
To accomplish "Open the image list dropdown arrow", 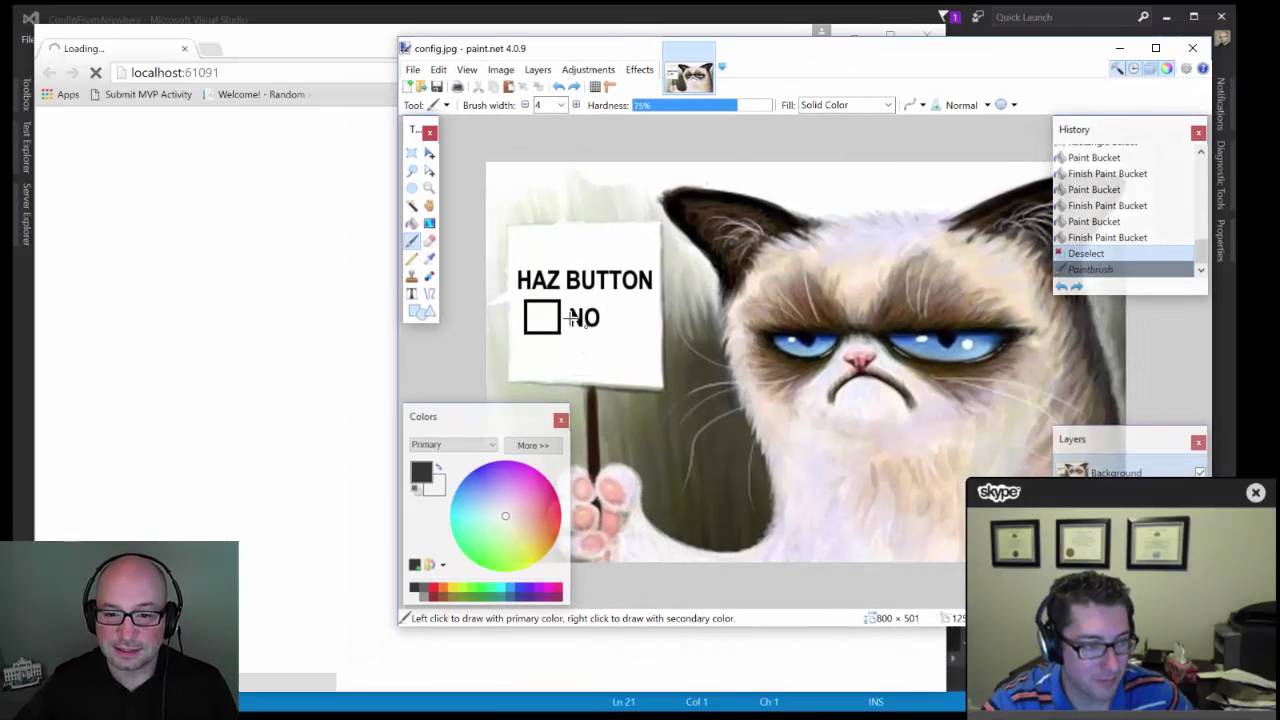I will [x=722, y=68].
